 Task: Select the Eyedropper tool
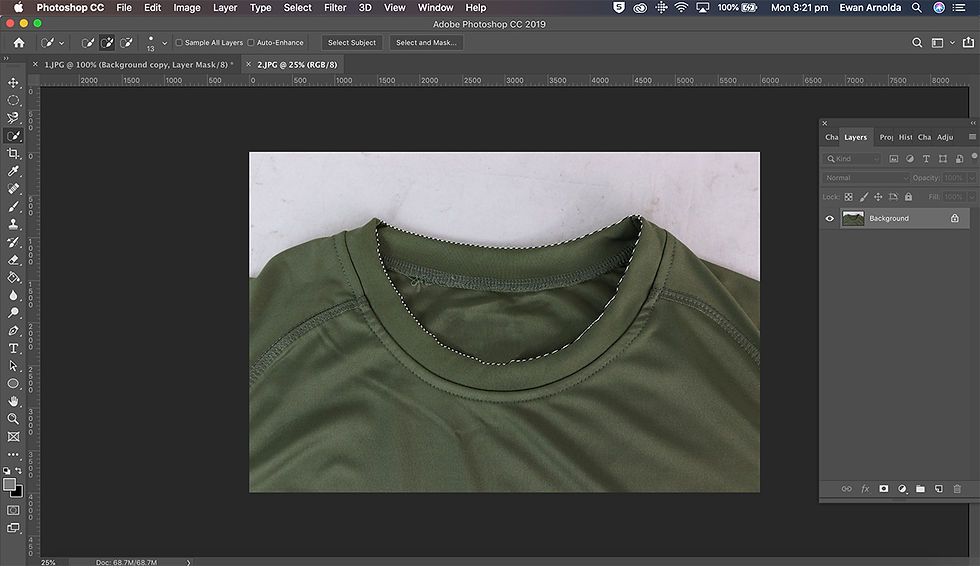click(13, 171)
